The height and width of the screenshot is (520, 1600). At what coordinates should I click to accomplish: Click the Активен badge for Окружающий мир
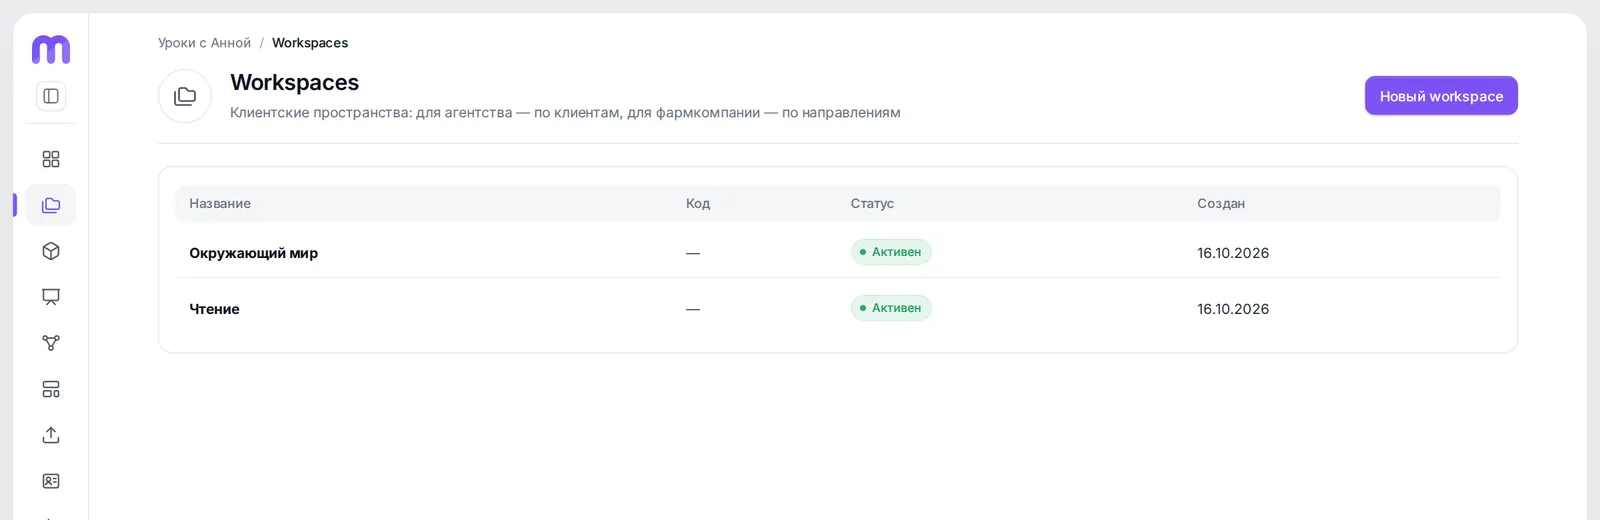click(891, 252)
